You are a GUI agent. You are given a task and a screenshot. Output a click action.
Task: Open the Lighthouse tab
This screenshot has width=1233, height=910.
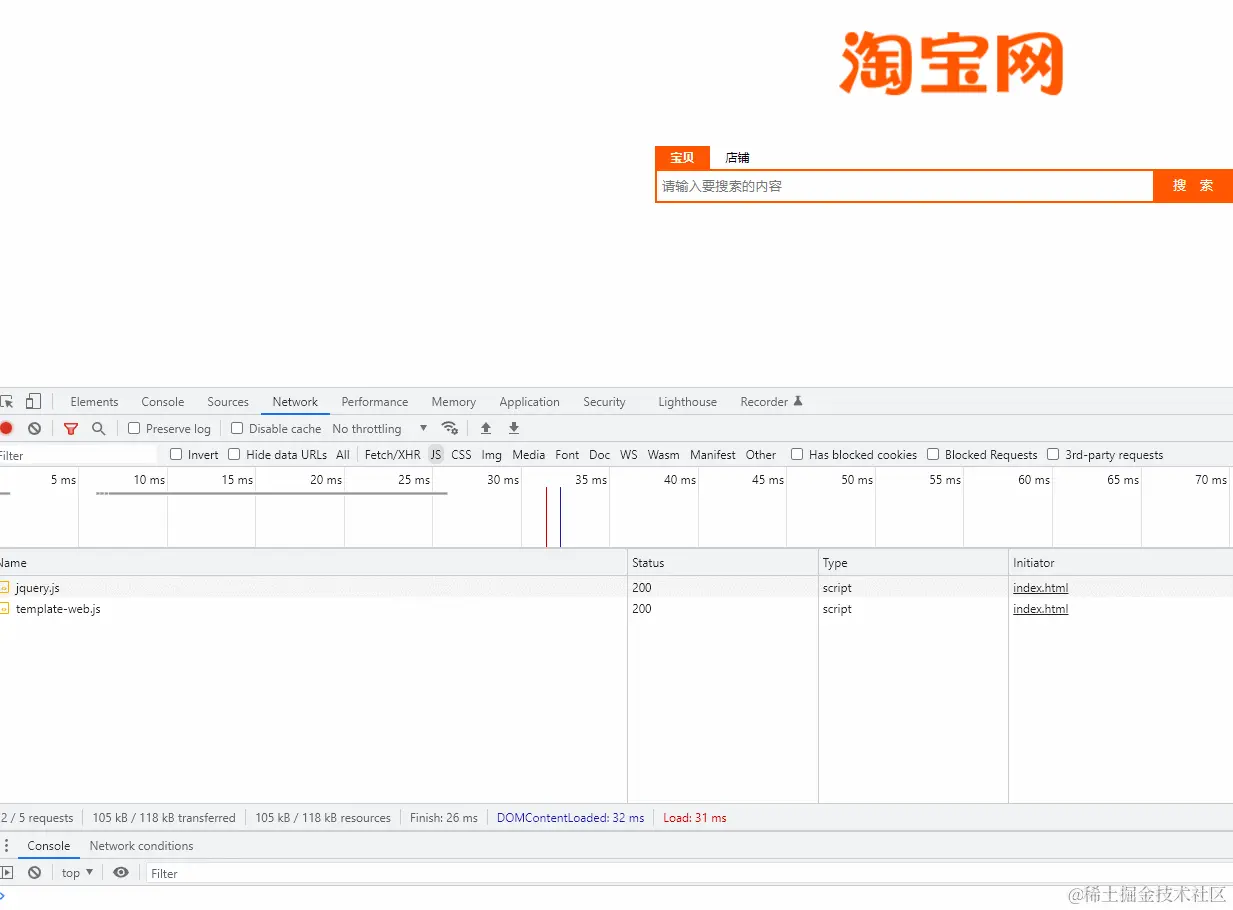pyautogui.click(x=687, y=402)
